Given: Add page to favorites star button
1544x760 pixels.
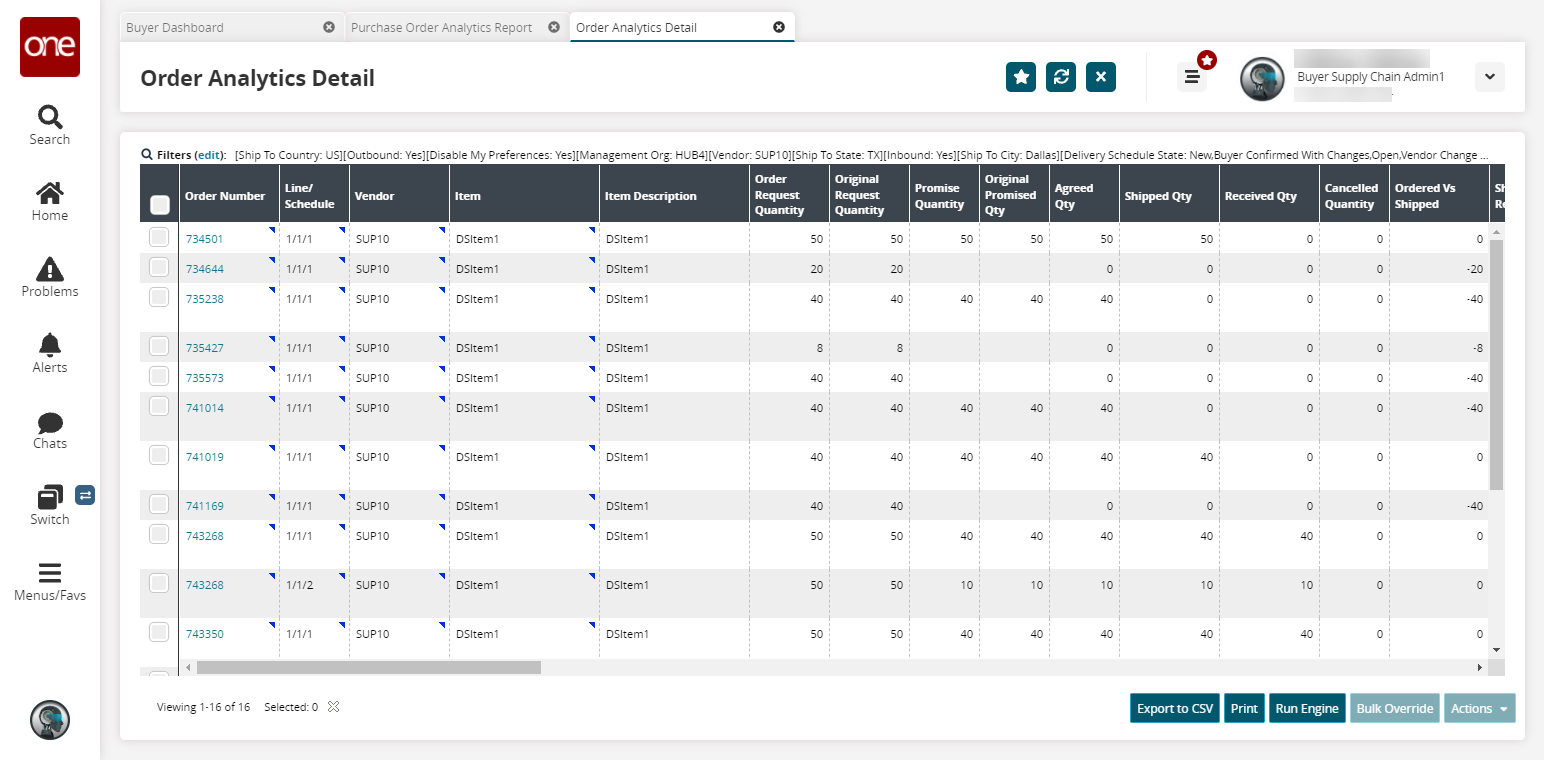Looking at the screenshot, I should click(x=1021, y=77).
